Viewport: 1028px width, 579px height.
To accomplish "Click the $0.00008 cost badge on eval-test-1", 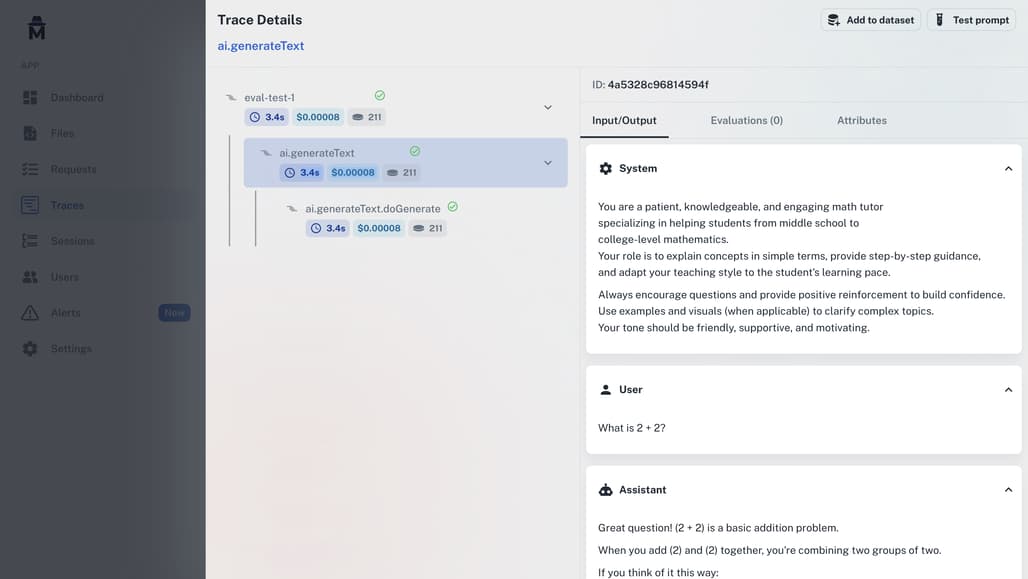I will click(318, 117).
